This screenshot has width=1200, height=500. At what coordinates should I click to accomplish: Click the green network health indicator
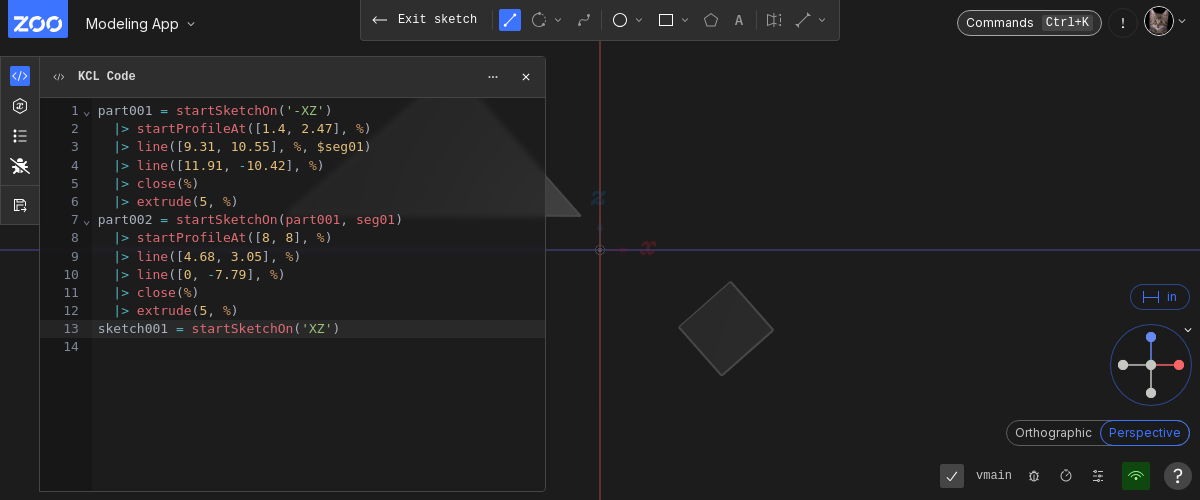click(1135, 476)
